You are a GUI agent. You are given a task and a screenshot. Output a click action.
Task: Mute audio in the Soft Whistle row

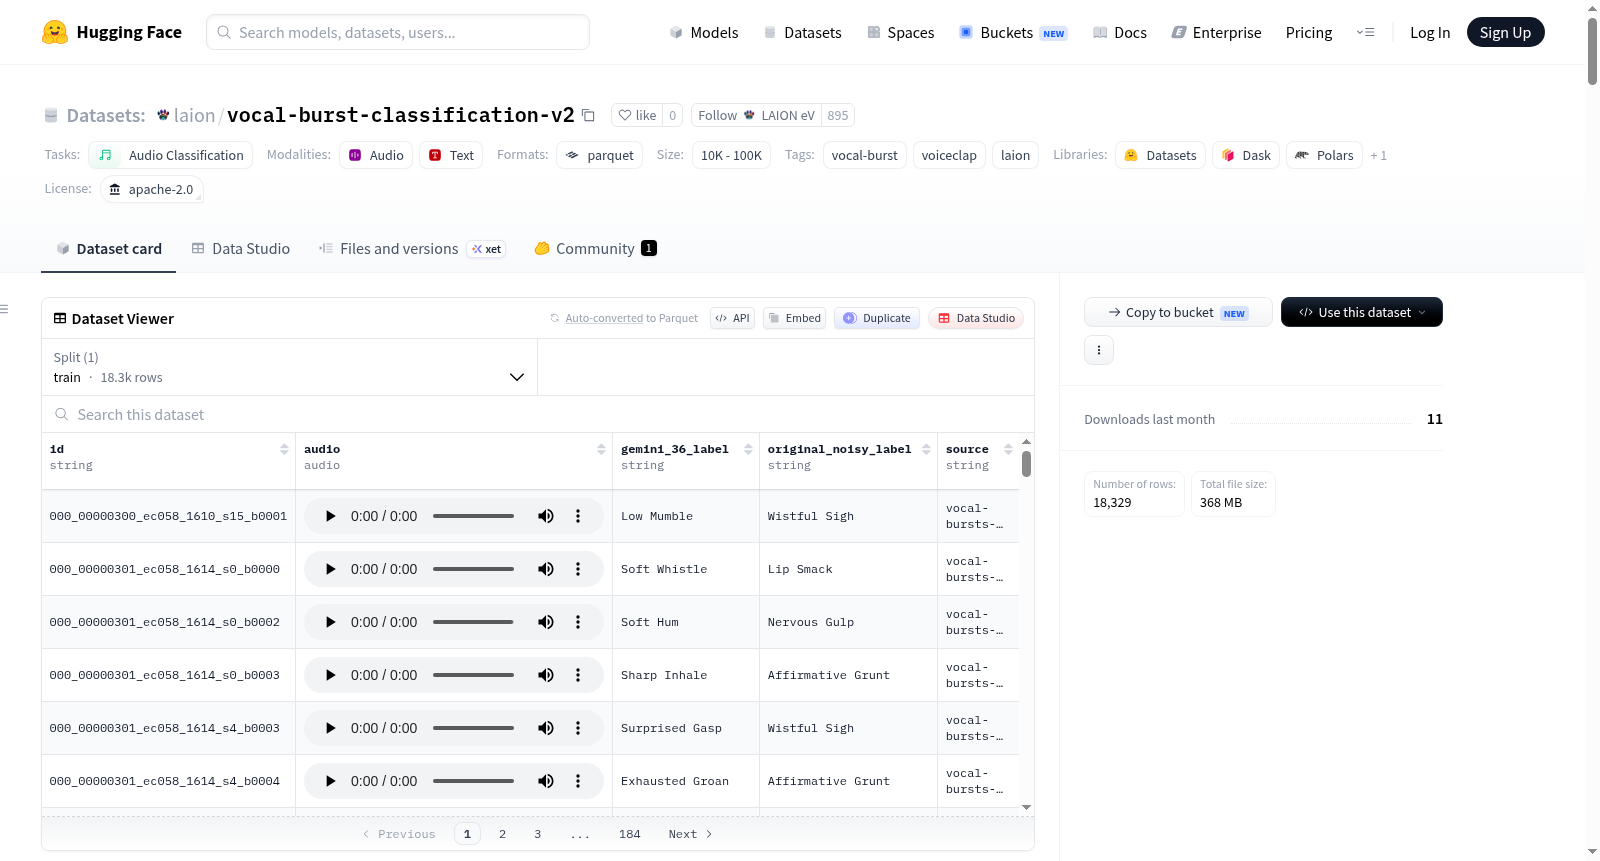(x=546, y=569)
